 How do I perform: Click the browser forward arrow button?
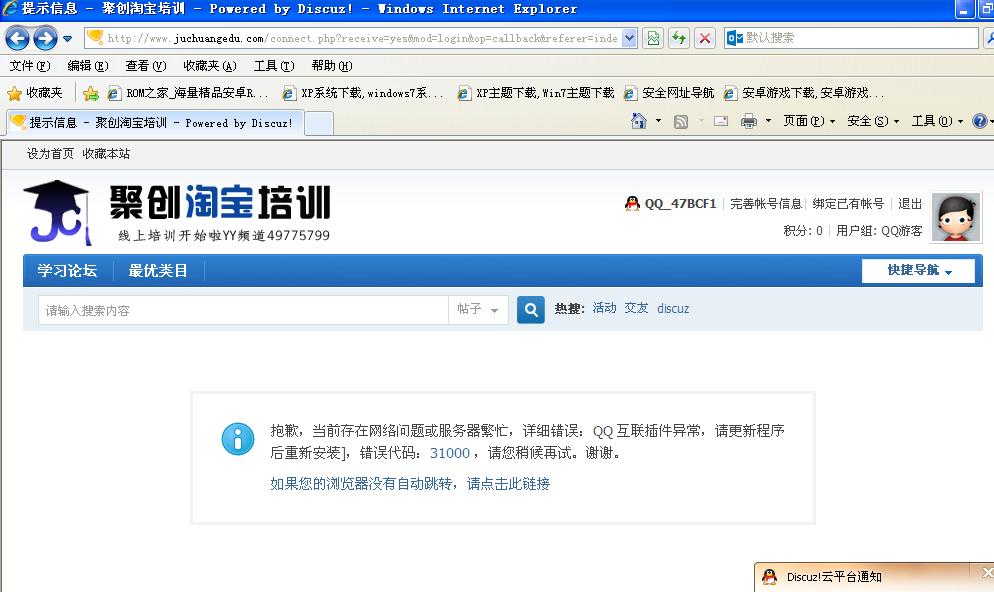(x=44, y=38)
